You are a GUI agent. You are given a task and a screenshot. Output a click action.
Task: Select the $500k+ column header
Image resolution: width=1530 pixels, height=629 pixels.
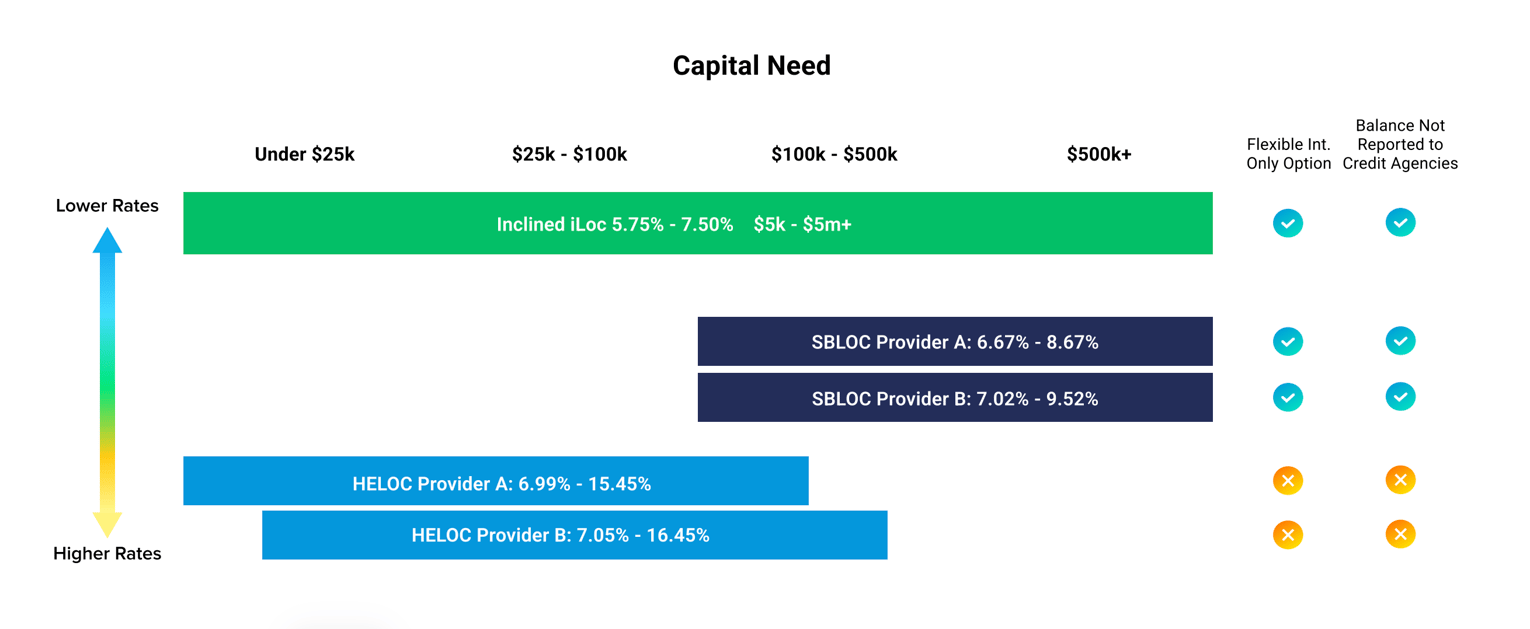1098,154
